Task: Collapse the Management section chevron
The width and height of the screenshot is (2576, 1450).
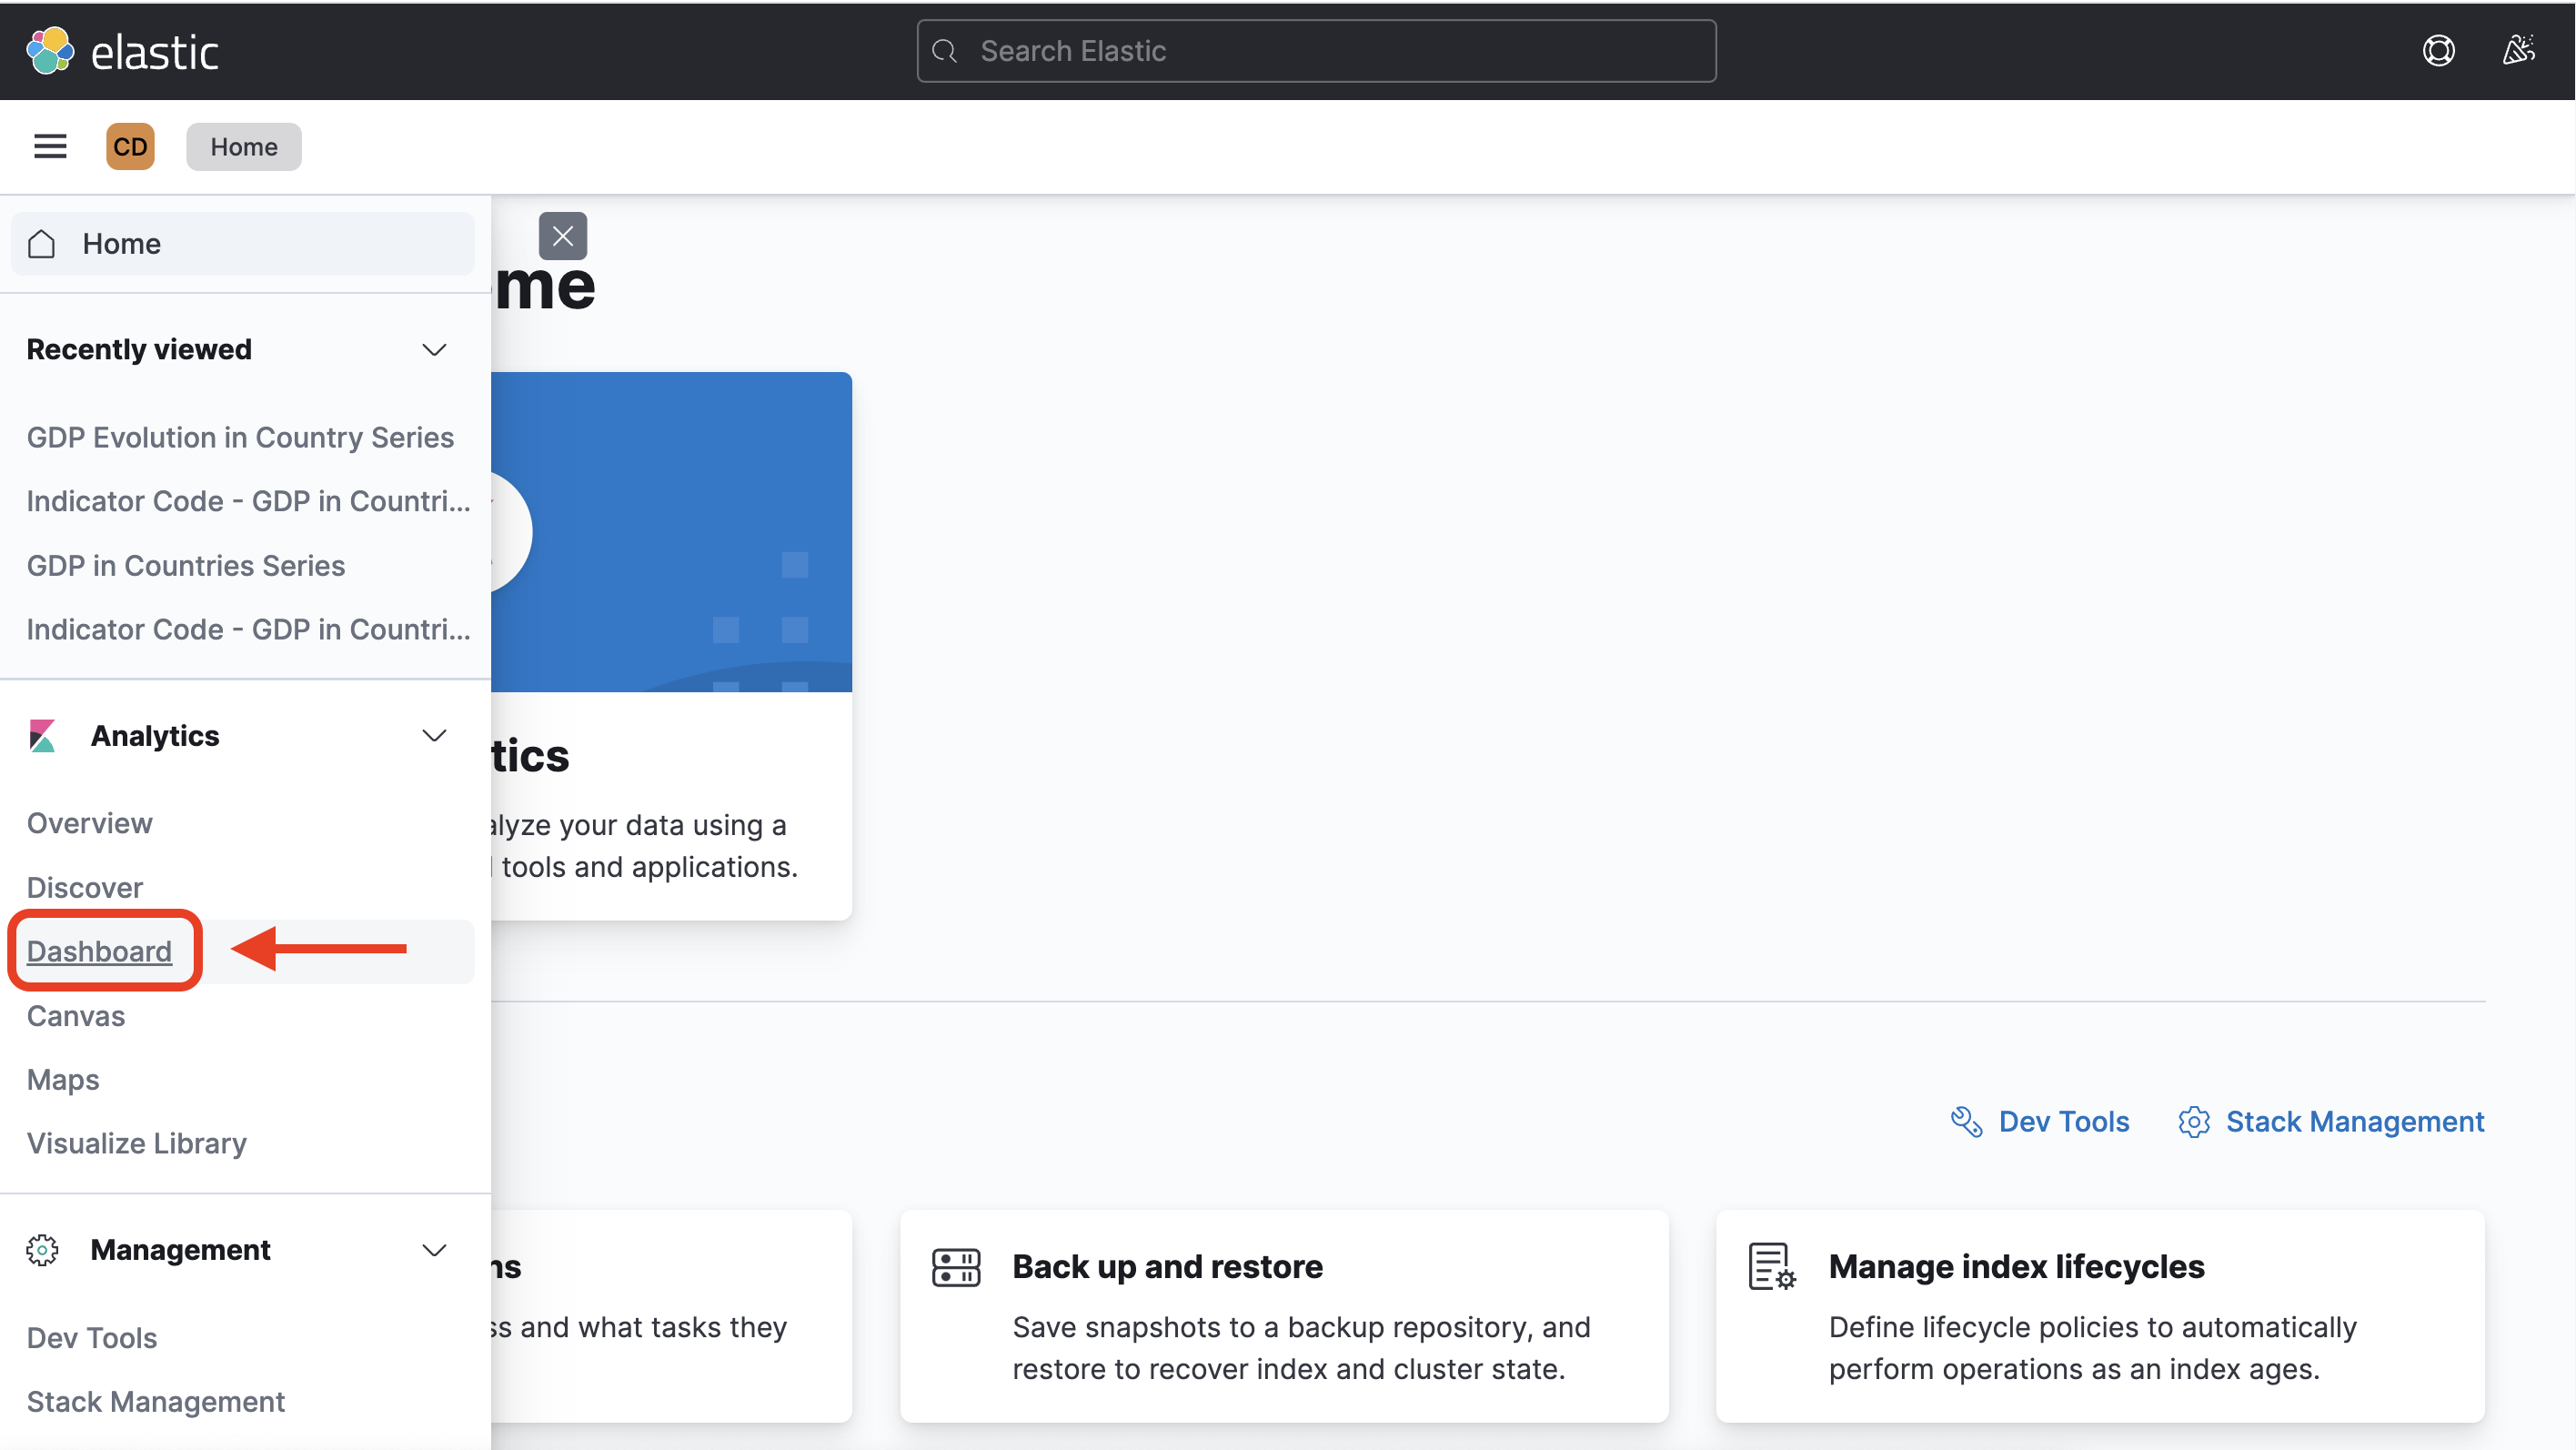Action: 434,1250
